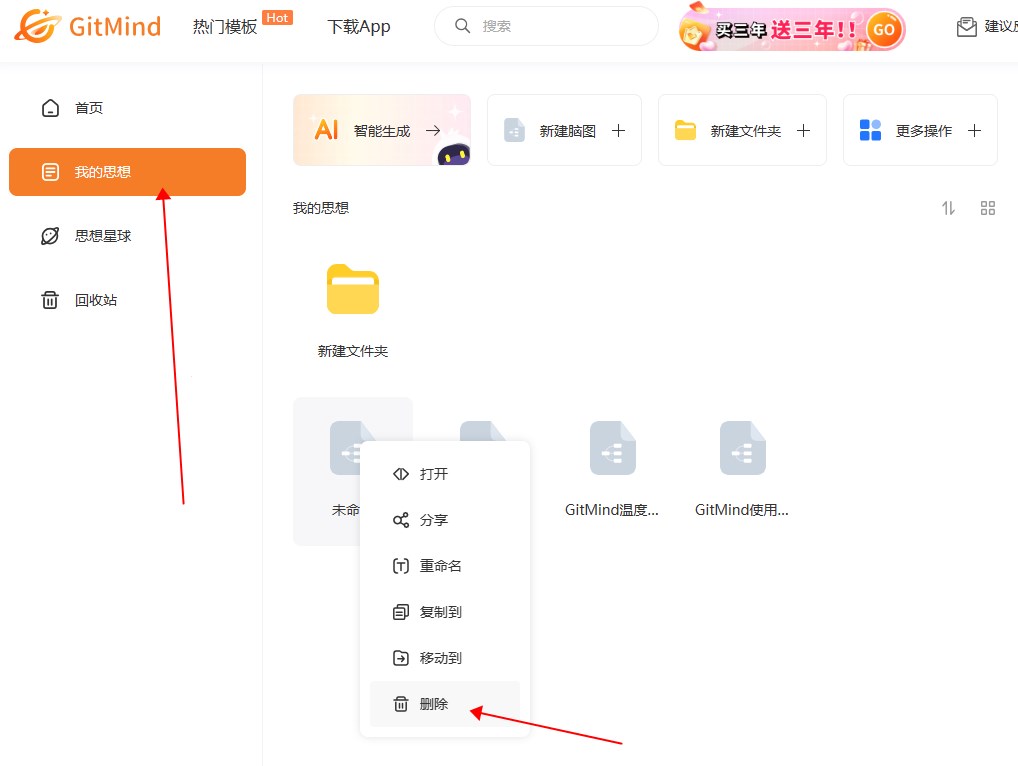Open the GitMind温度... mind map file
This screenshot has width=1018, height=766.
point(612,448)
